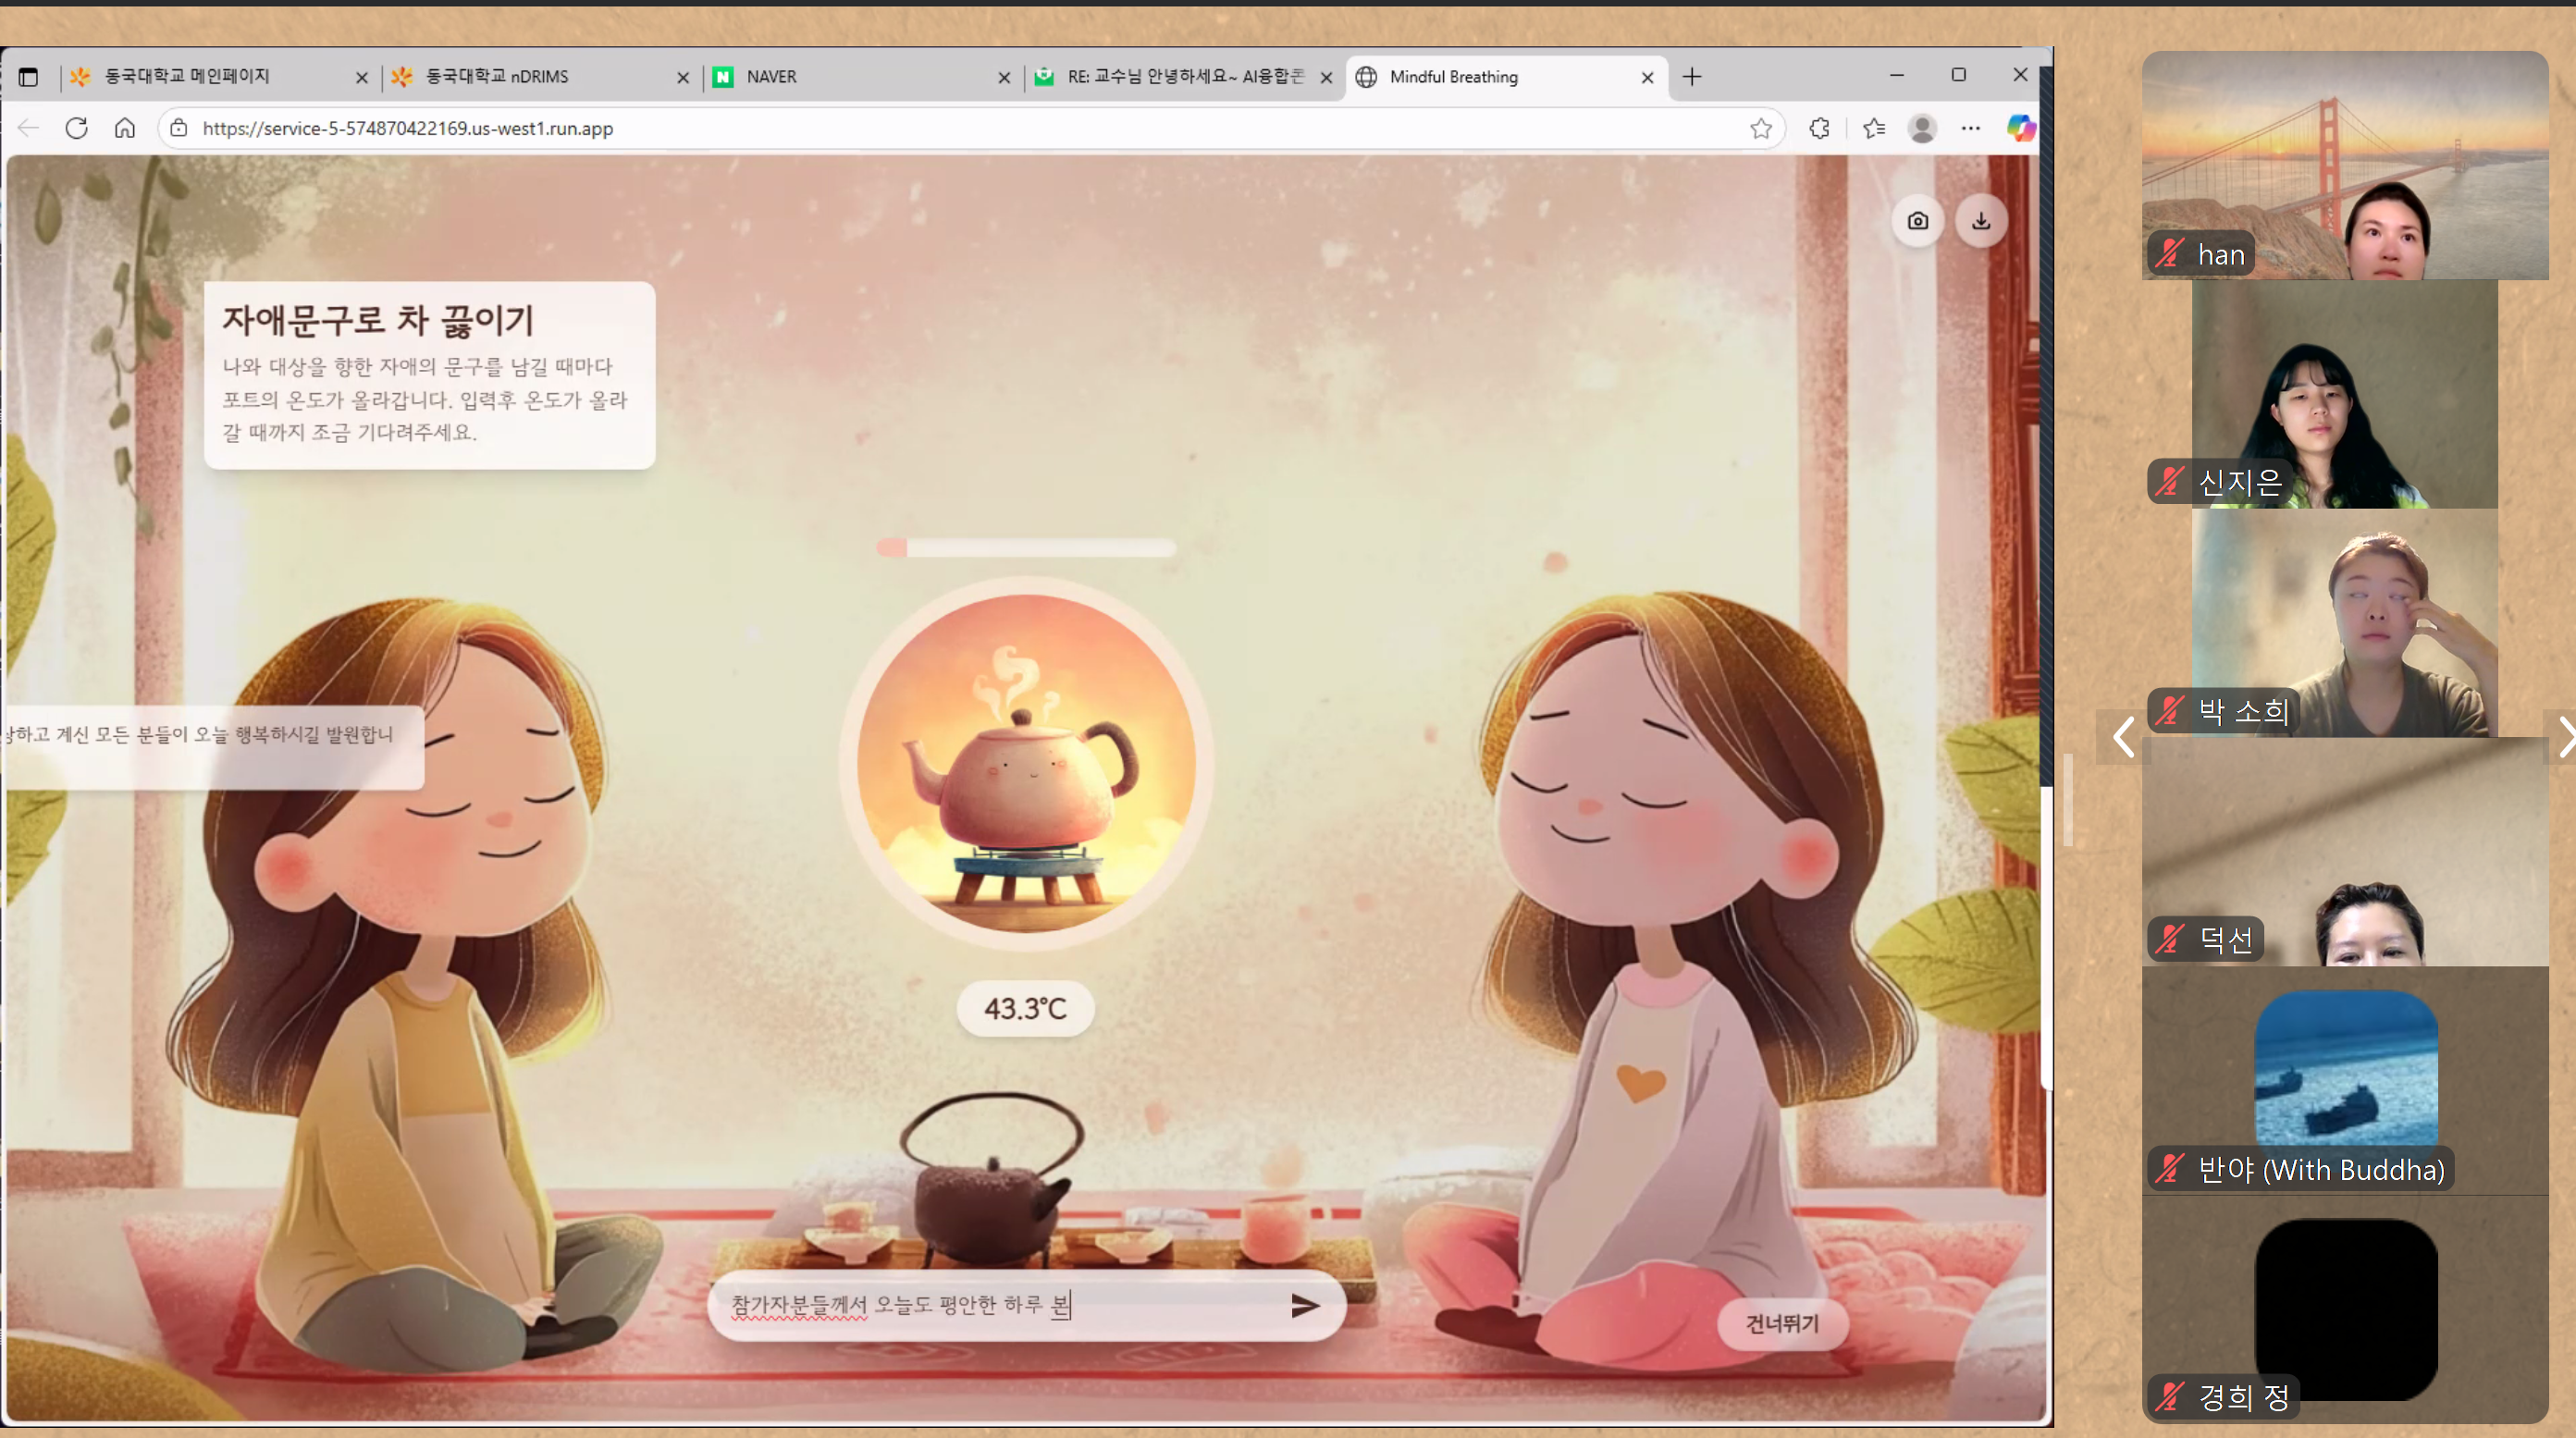This screenshot has height=1438, width=2576.
Task: Add page to favorites star icon
Action: click(1760, 128)
